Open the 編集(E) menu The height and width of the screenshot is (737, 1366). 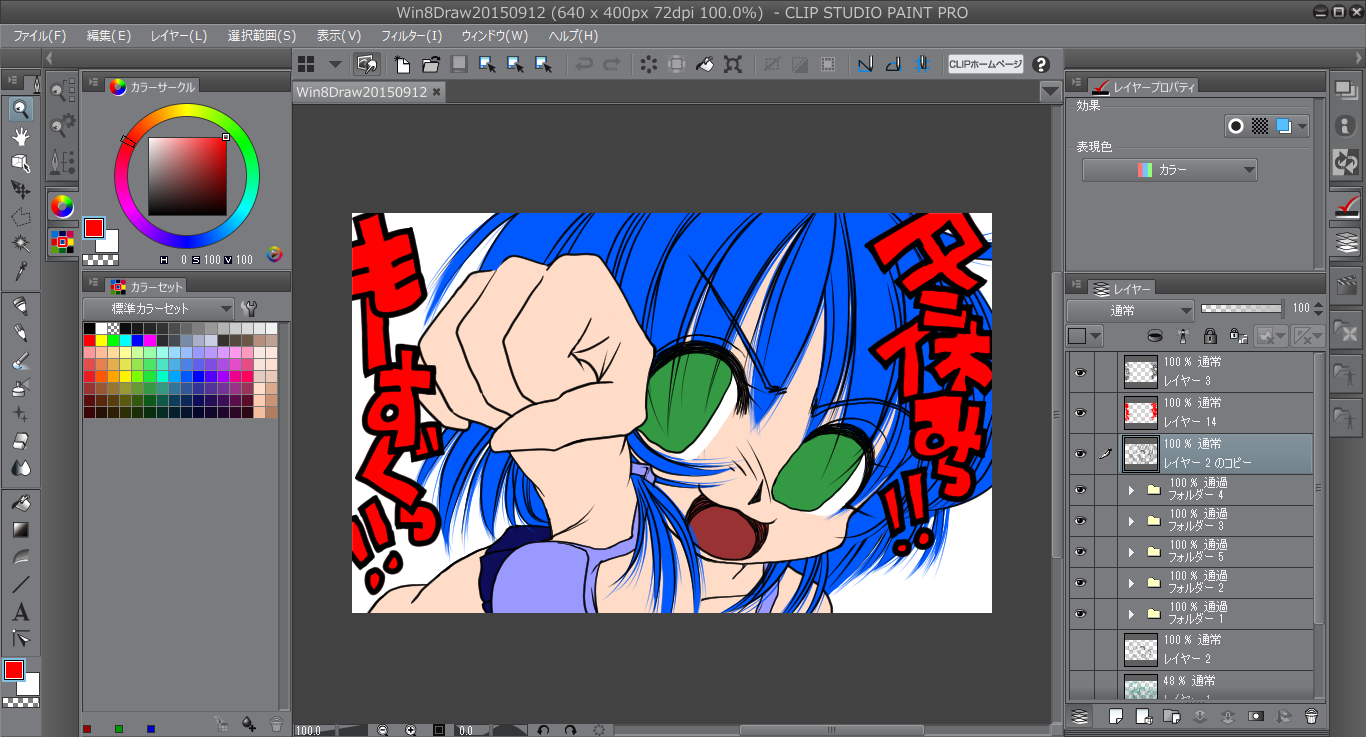coord(109,35)
